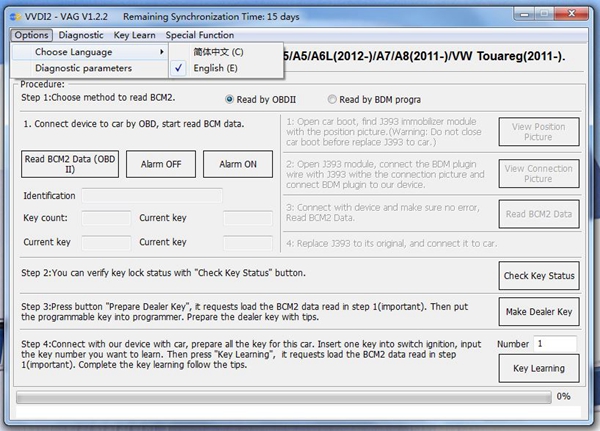Click the Key Learning button
Image resolution: width=600 pixels, height=431 pixels.
pyautogui.click(x=539, y=368)
